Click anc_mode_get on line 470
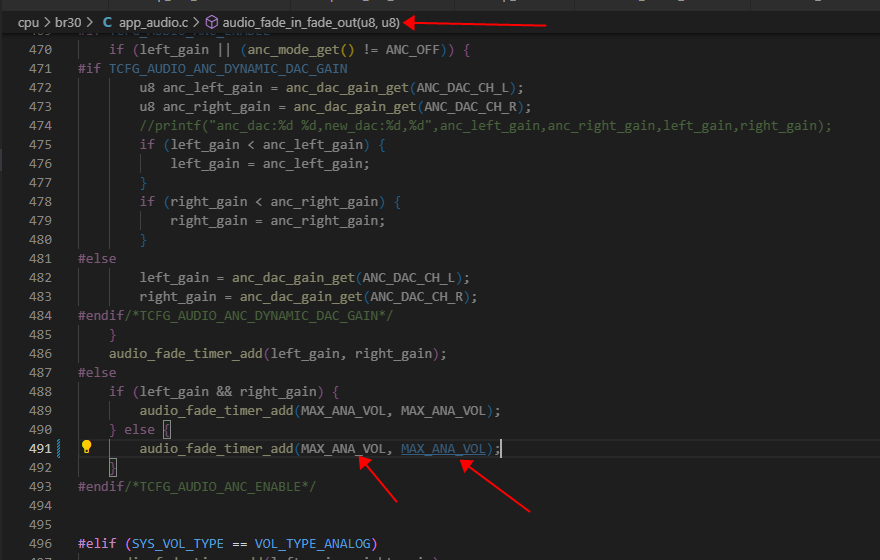The height and width of the screenshot is (560, 880). click(294, 50)
